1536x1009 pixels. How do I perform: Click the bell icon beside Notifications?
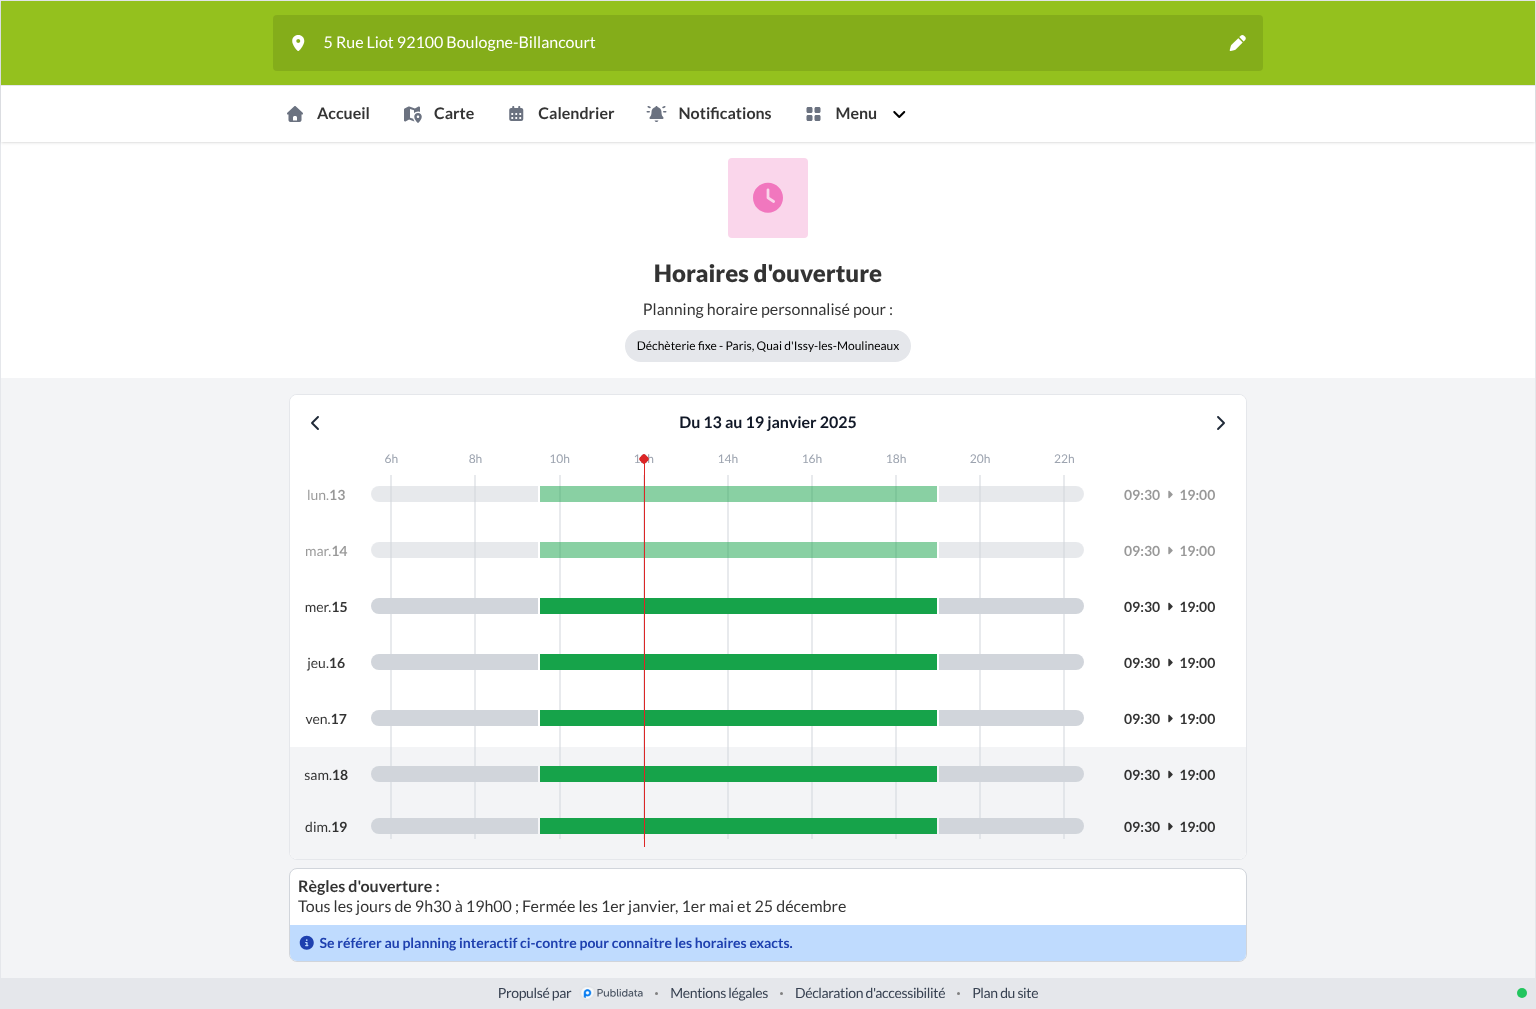click(656, 114)
